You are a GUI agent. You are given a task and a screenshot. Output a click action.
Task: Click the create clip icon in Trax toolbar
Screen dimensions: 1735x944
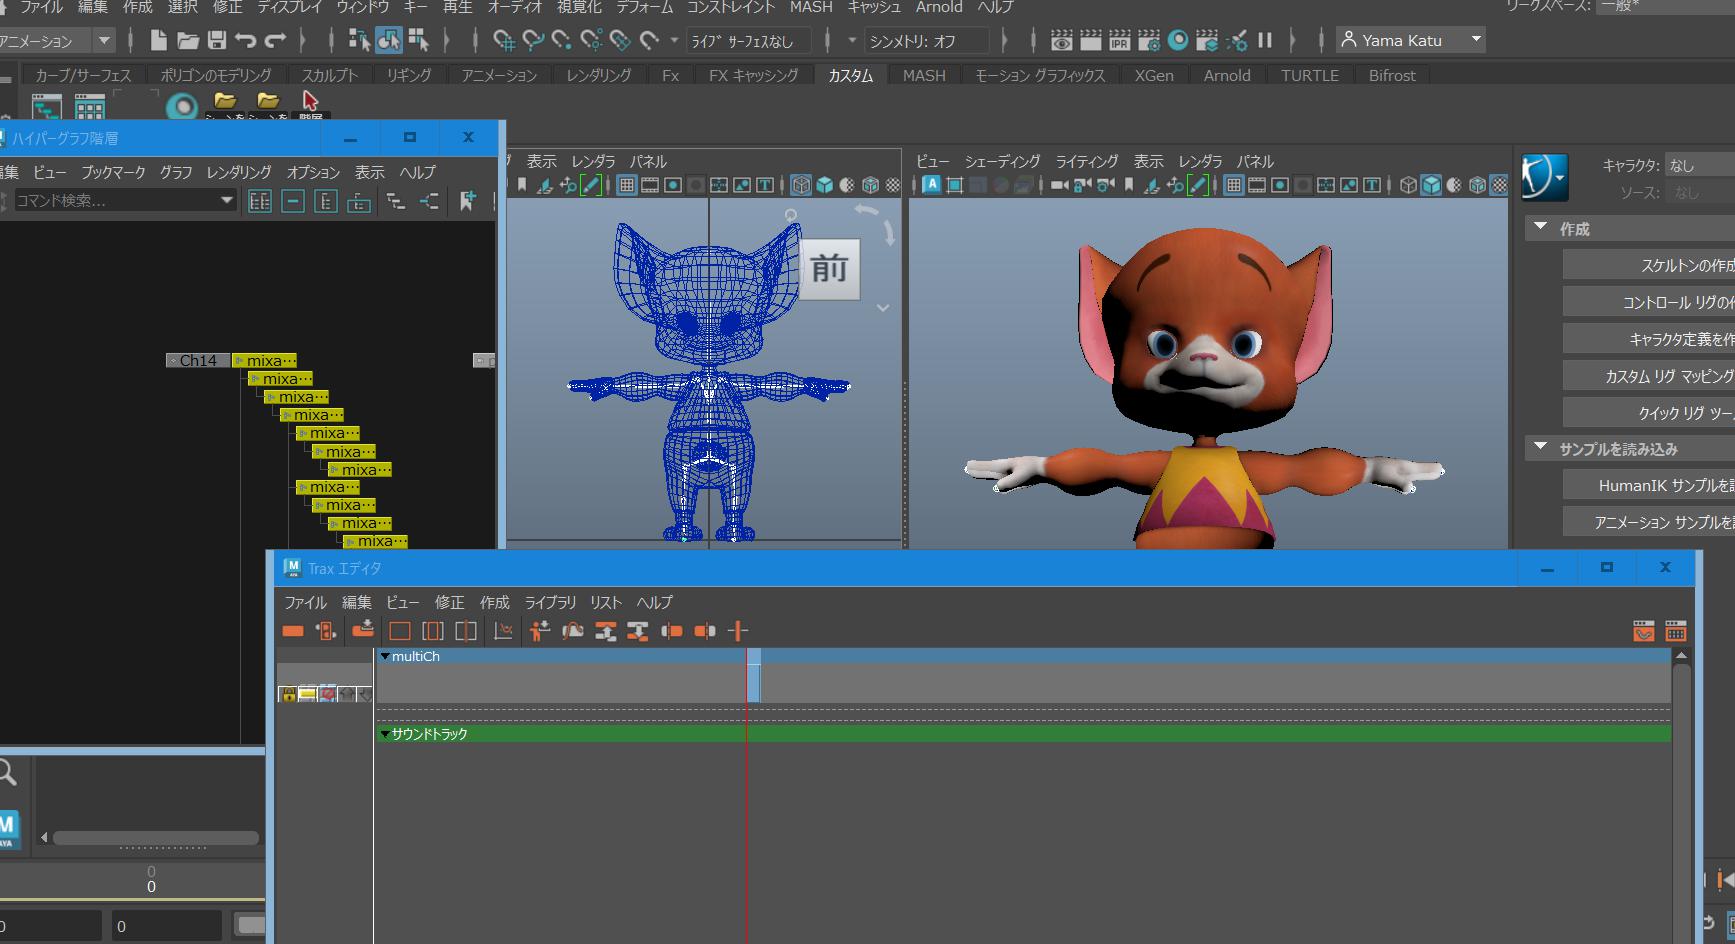pyautogui.click(x=293, y=631)
